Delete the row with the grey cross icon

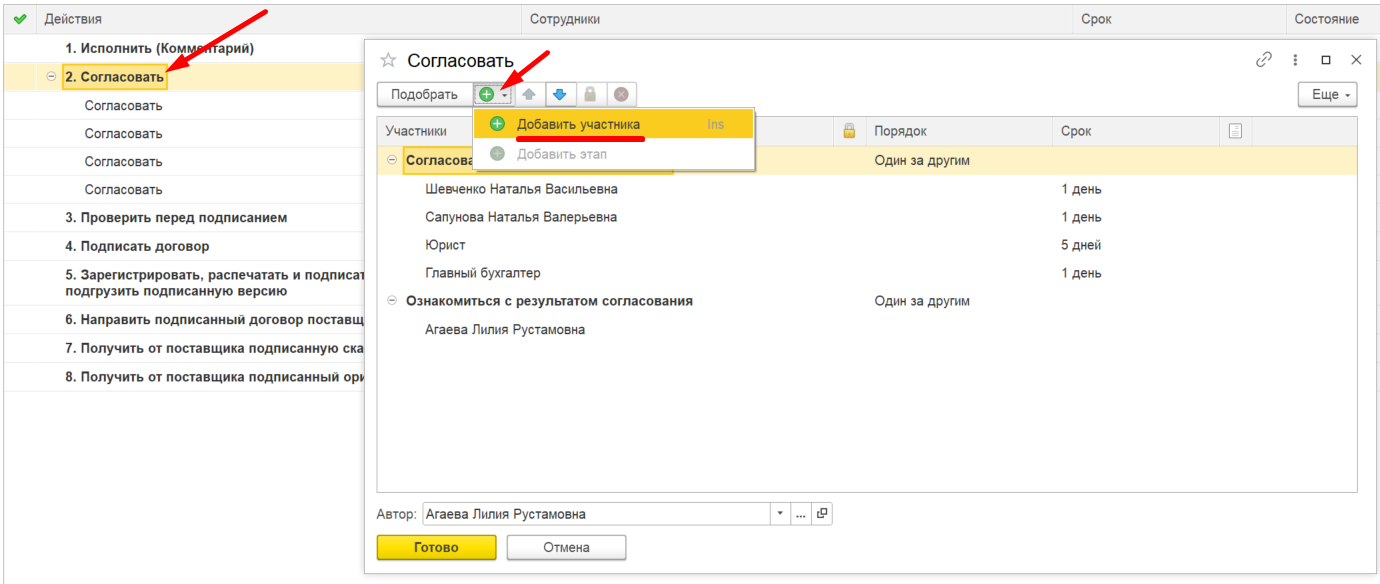[621, 94]
